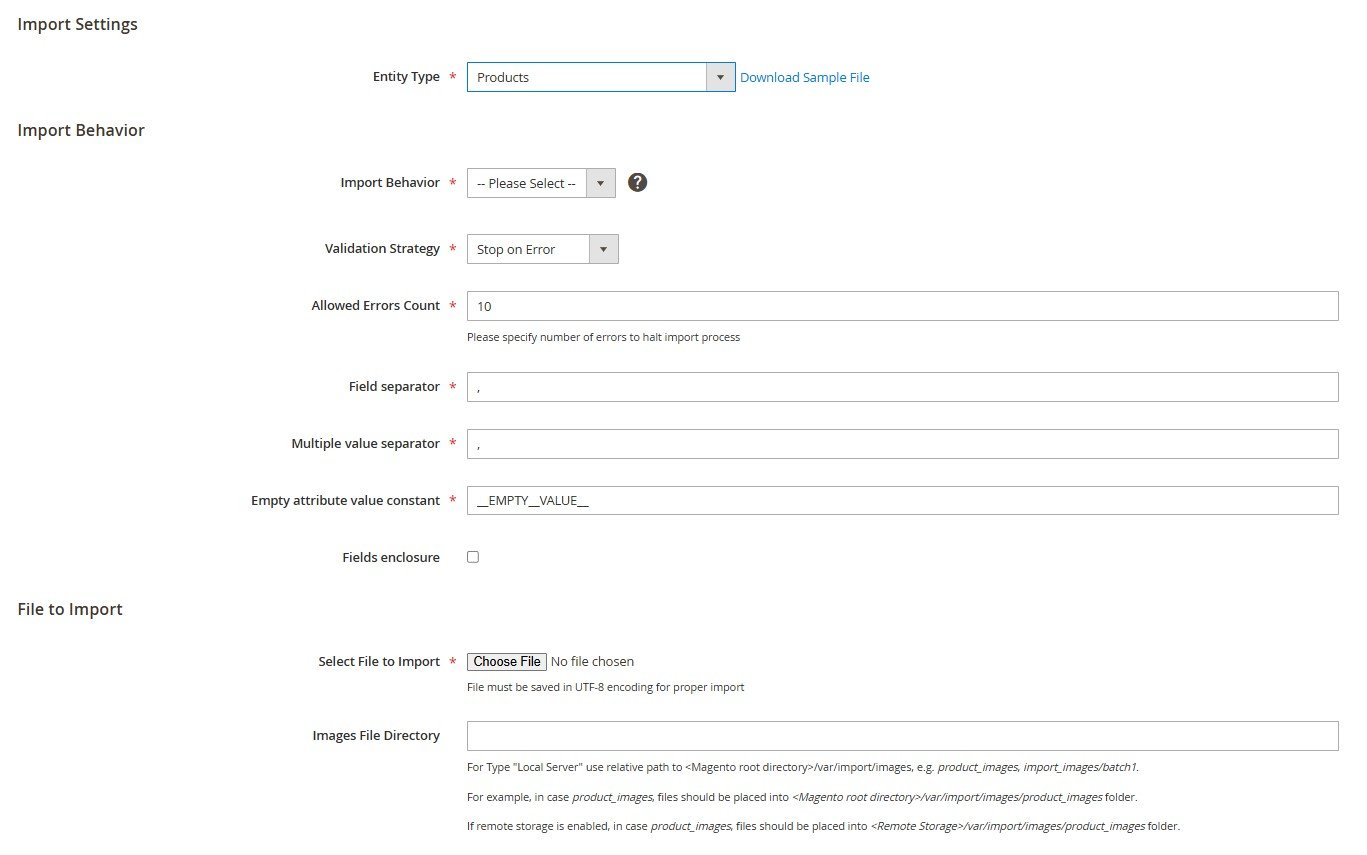Click the Multiple value separator label
The width and height of the screenshot is (1367, 855).
(x=365, y=443)
